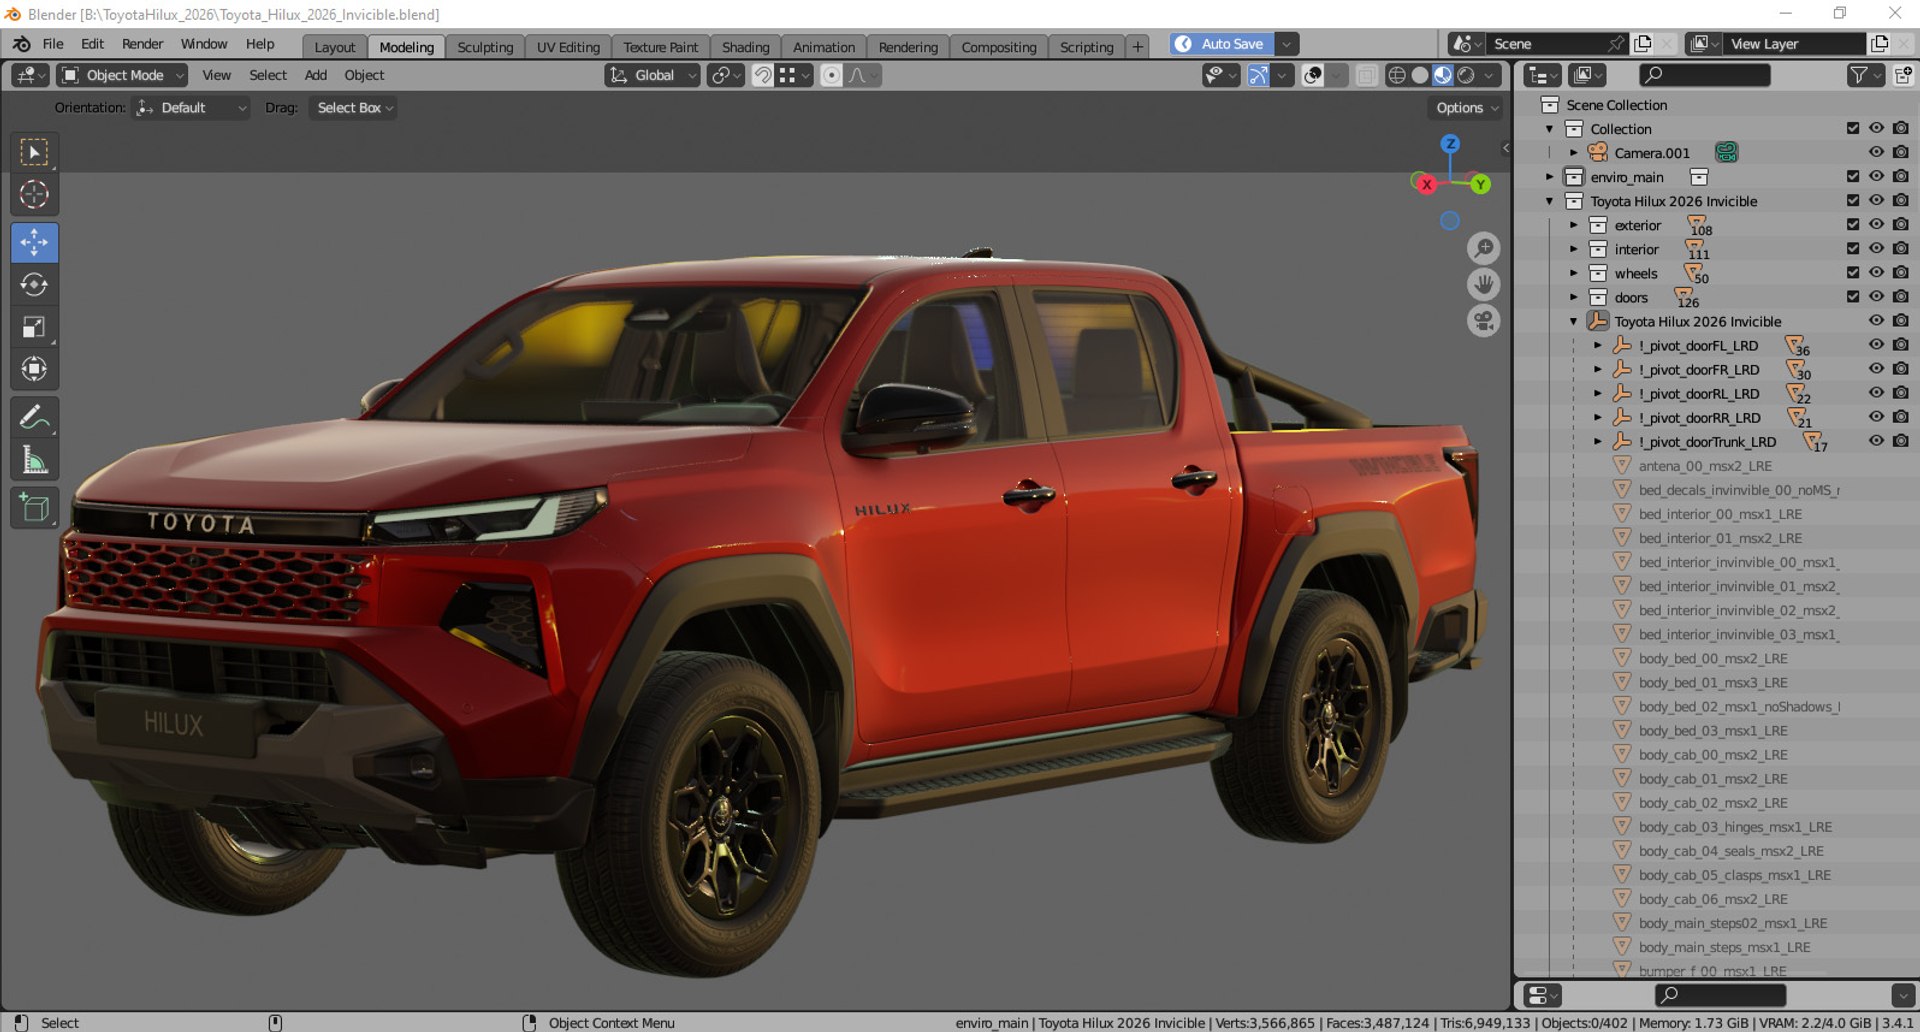The image size is (1920, 1032).
Task: Uncheck wheels collection checkbox
Action: click(1853, 272)
